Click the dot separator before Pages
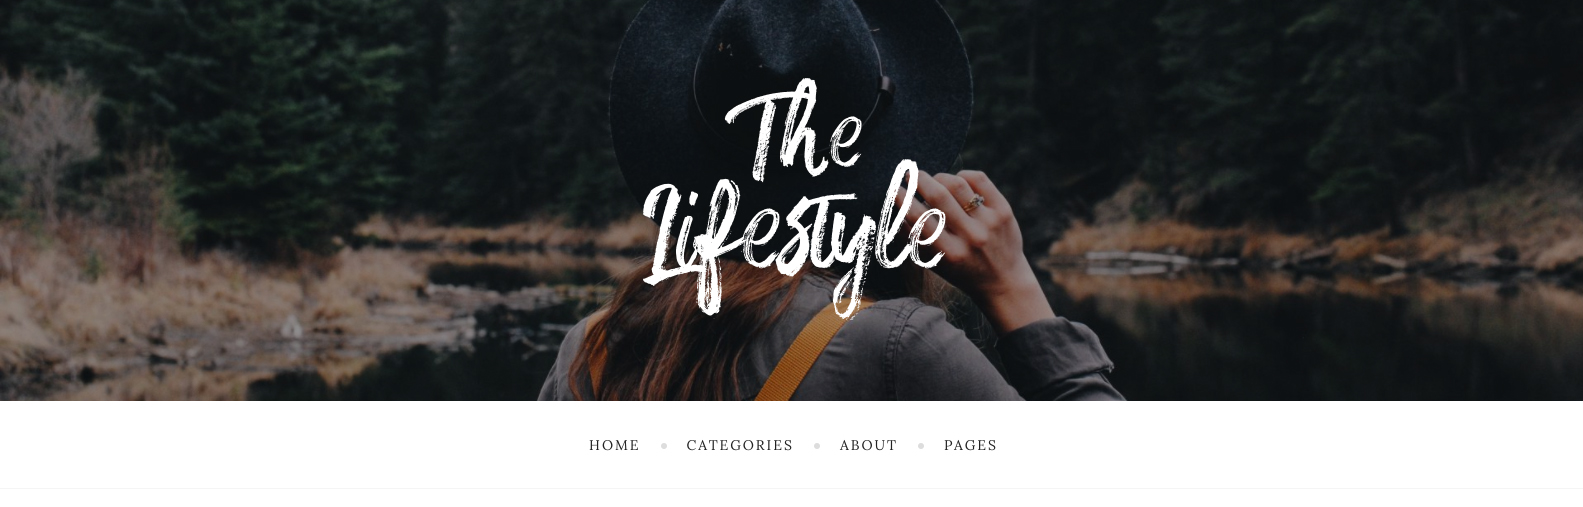Screen dimensions: 1583x507 coord(921,446)
